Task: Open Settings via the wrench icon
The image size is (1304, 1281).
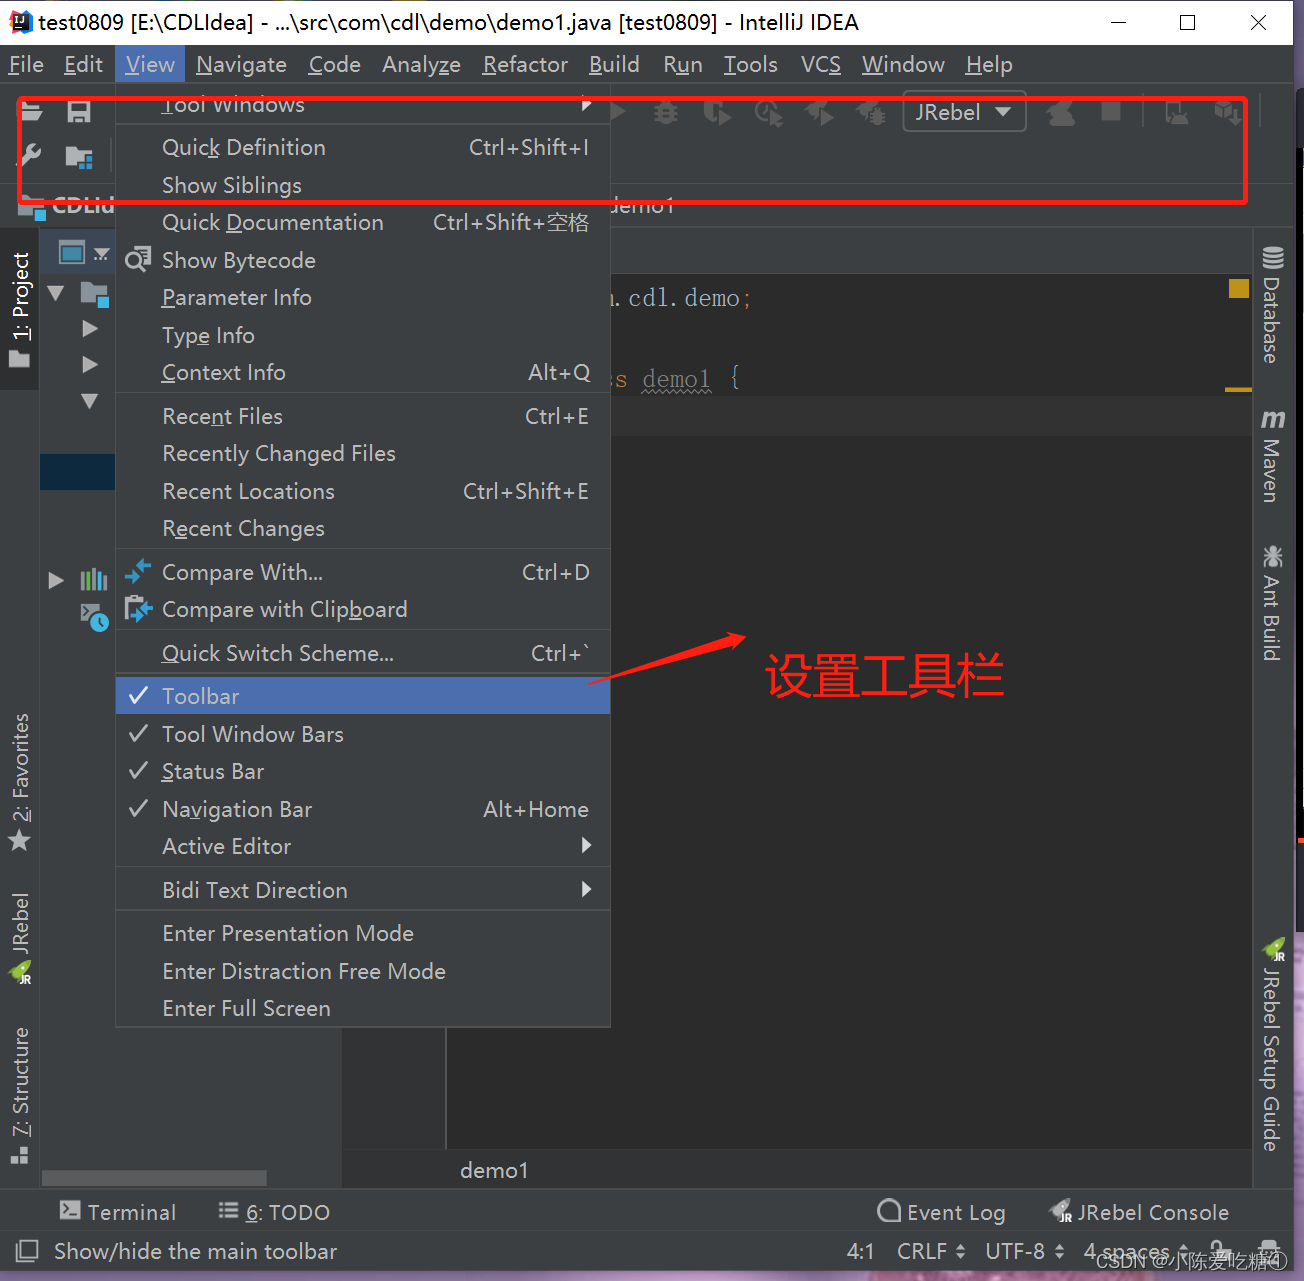Action: [x=30, y=156]
